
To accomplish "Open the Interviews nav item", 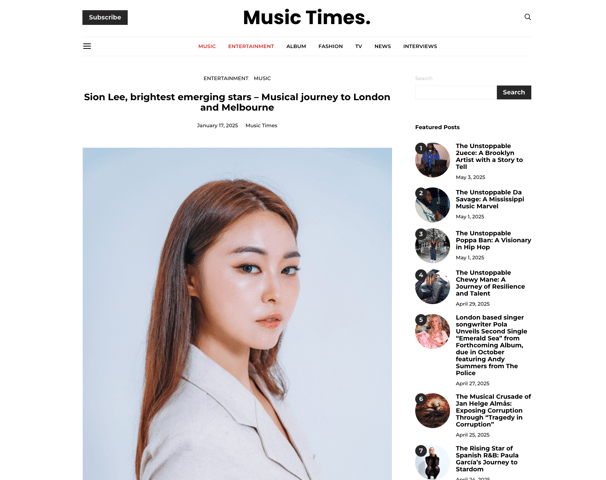I will [420, 46].
